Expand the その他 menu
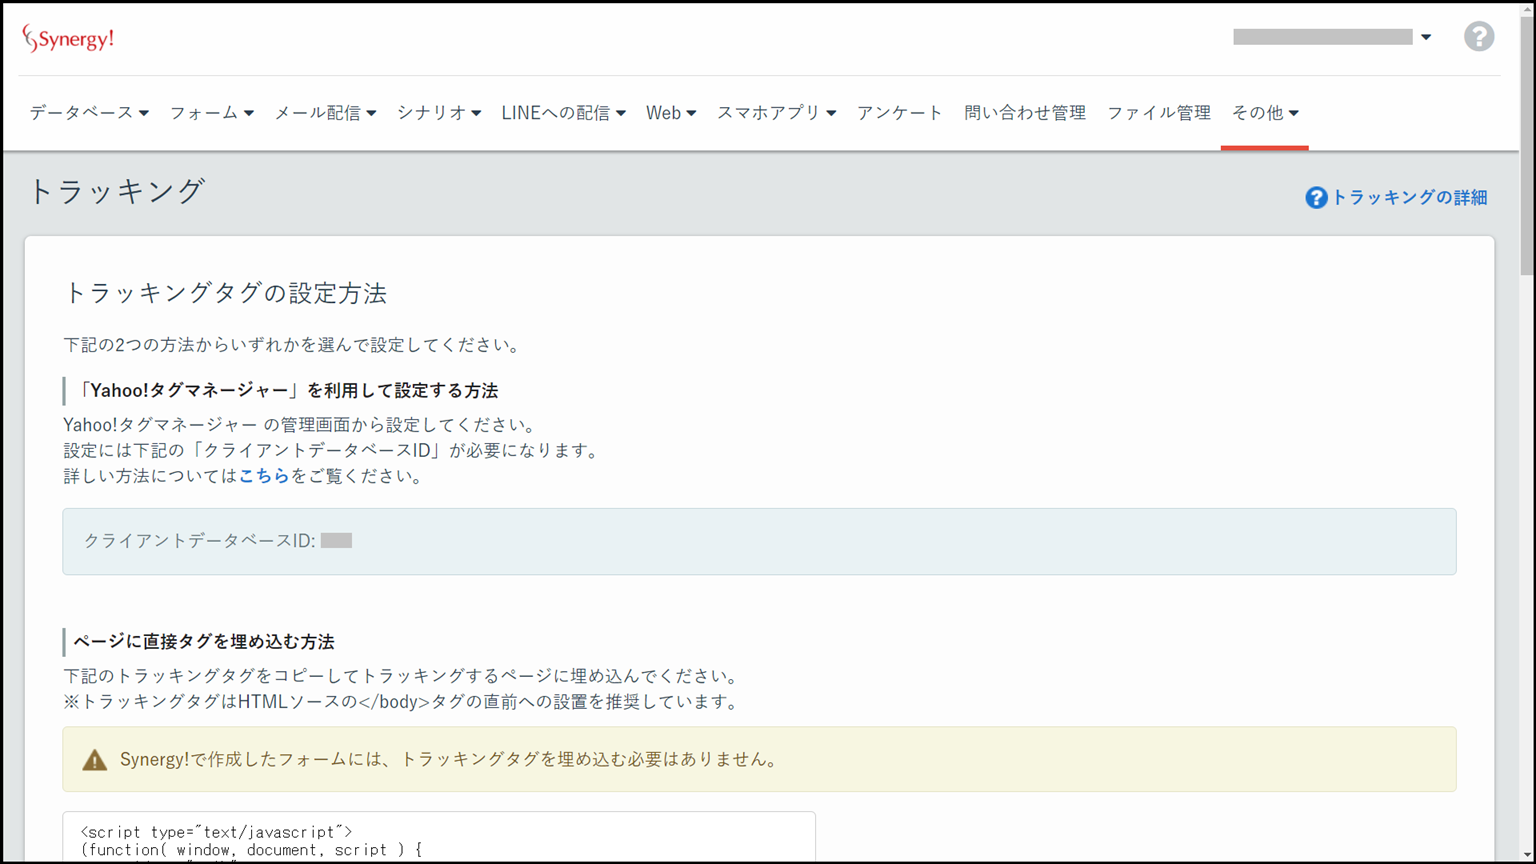1536x864 pixels. click(x=1264, y=113)
